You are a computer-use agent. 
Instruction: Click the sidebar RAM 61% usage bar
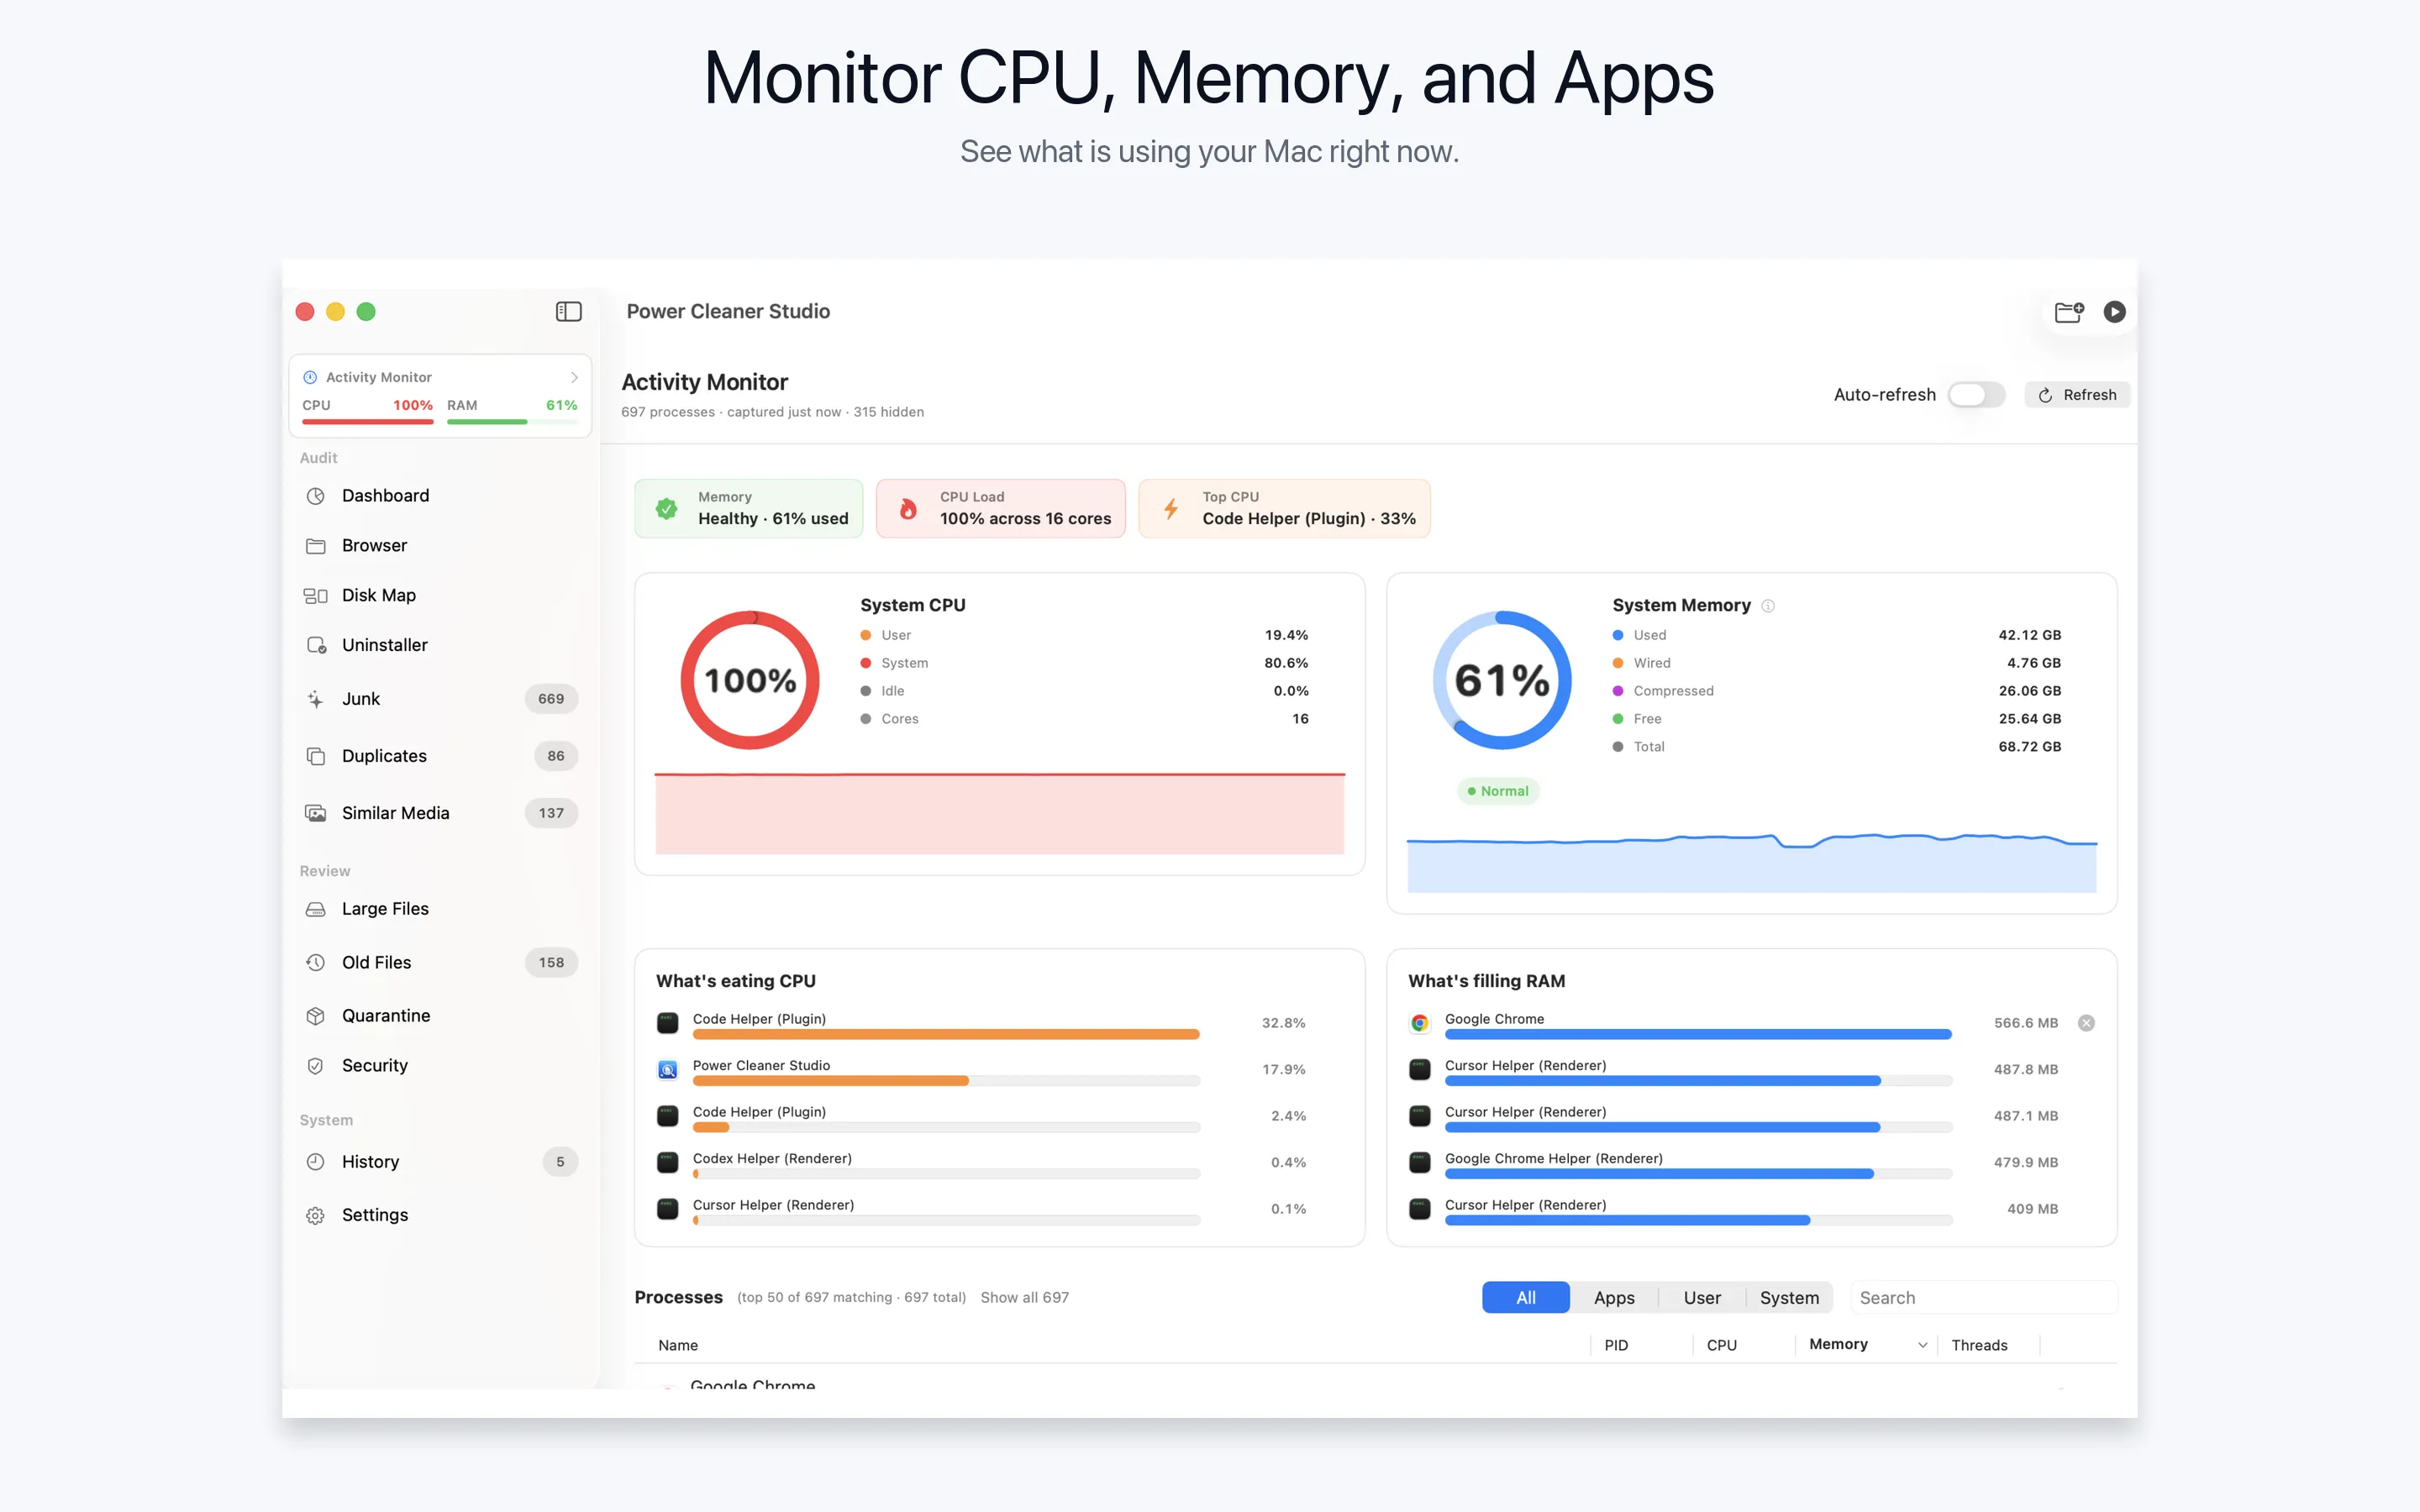[512, 422]
